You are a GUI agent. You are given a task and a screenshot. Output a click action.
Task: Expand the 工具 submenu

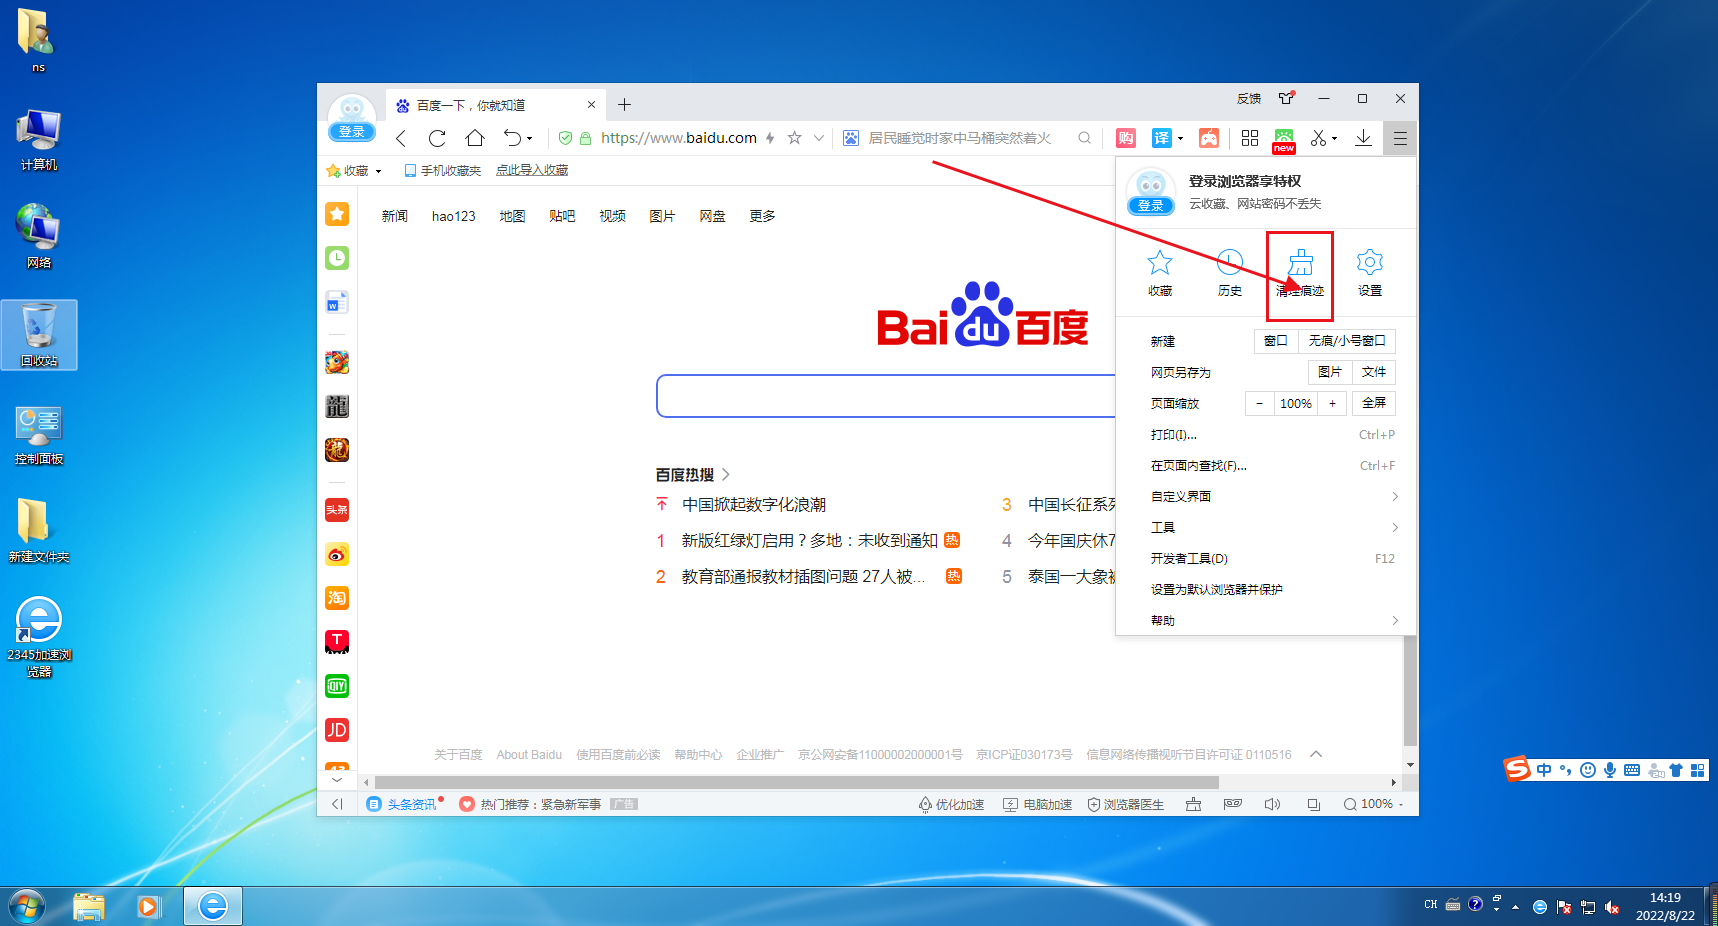pos(1272,527)
